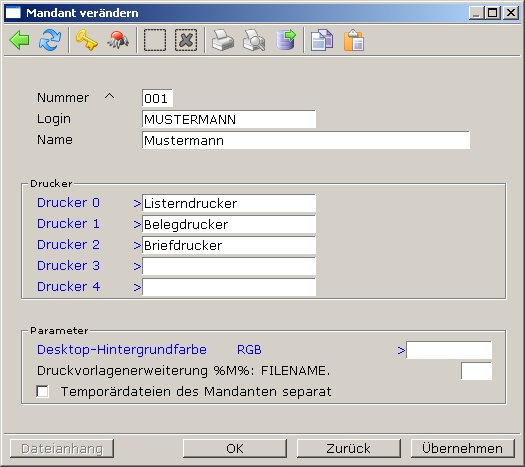Focus the Name field with Mustermann

point(306,140)
